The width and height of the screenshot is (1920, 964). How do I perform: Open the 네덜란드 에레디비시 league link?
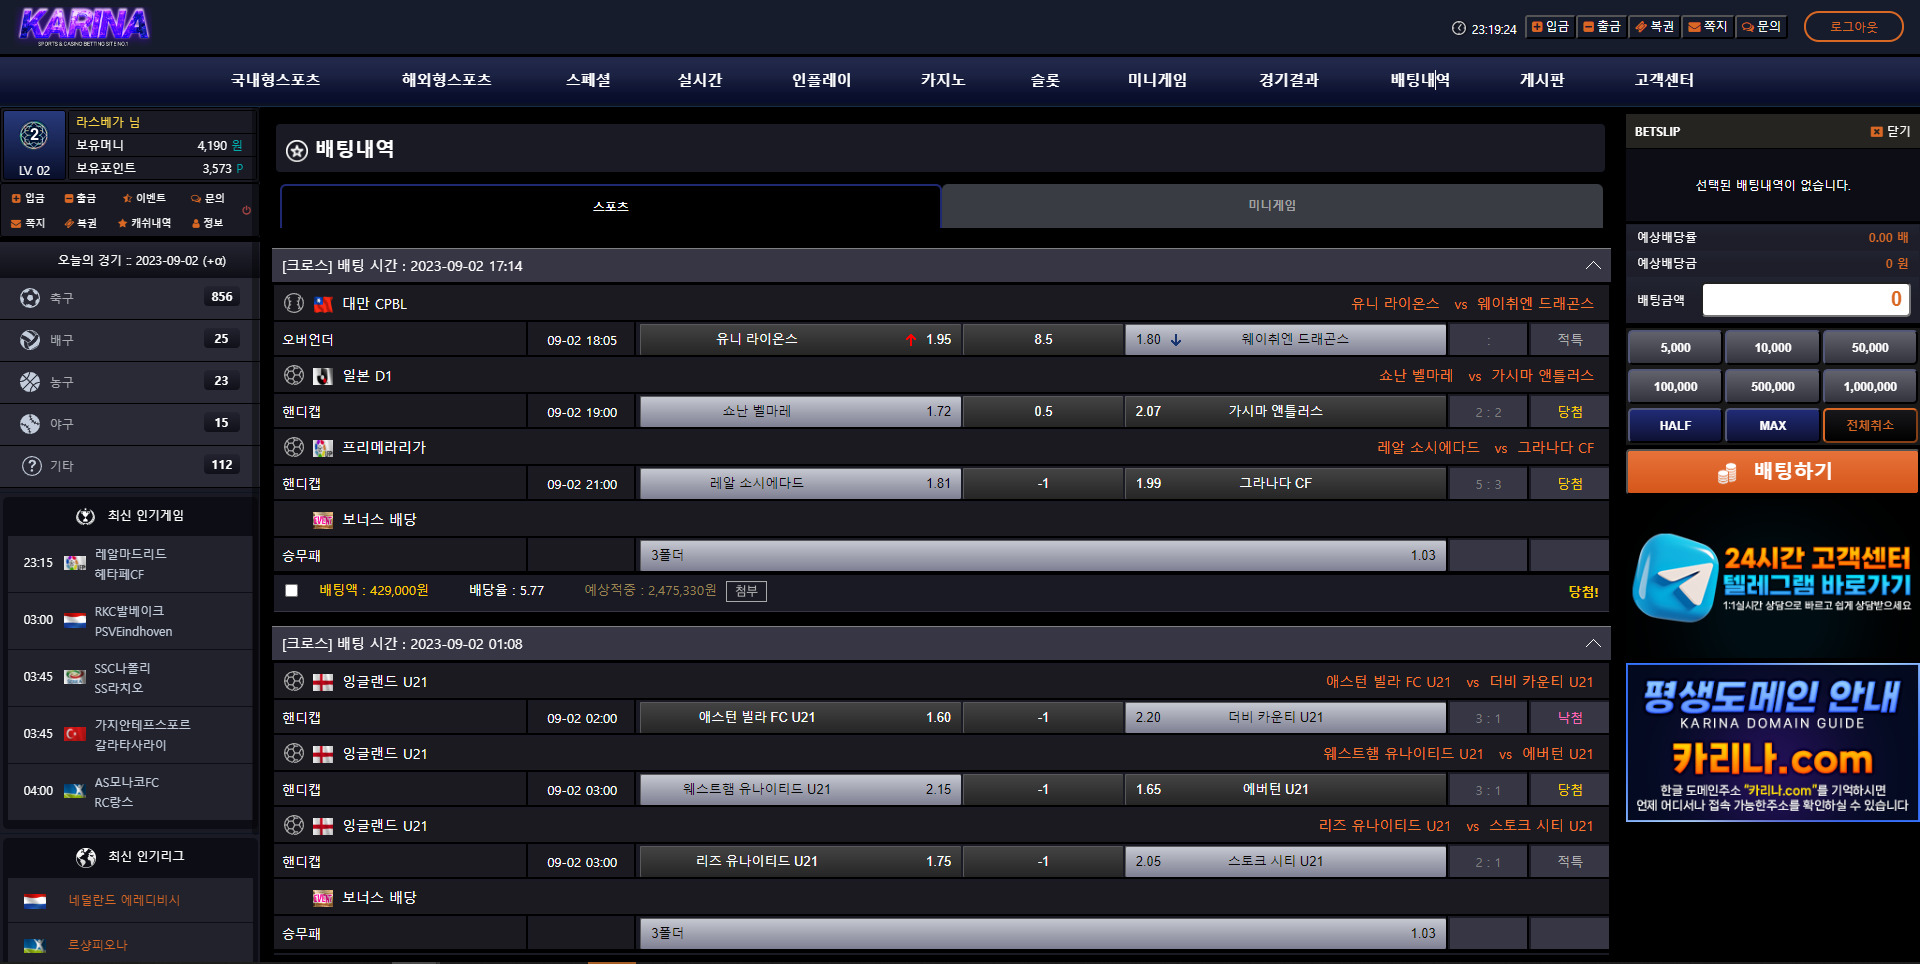124,901
